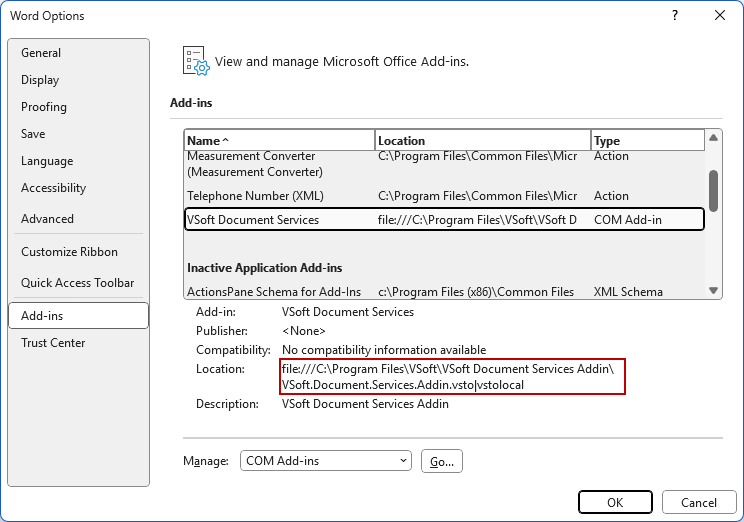The image size is (744, 522).
Task: Click COM Add-in type cell
Action: click(628, 220)
